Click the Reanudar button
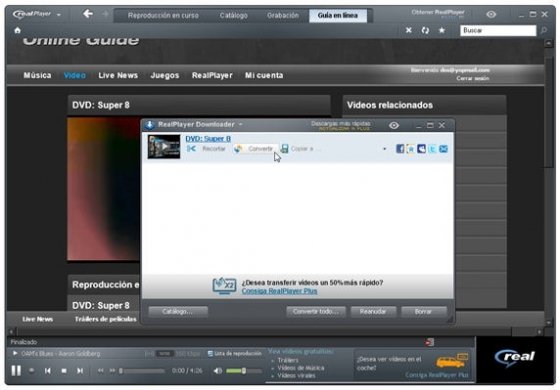 (x=373, y=312)
